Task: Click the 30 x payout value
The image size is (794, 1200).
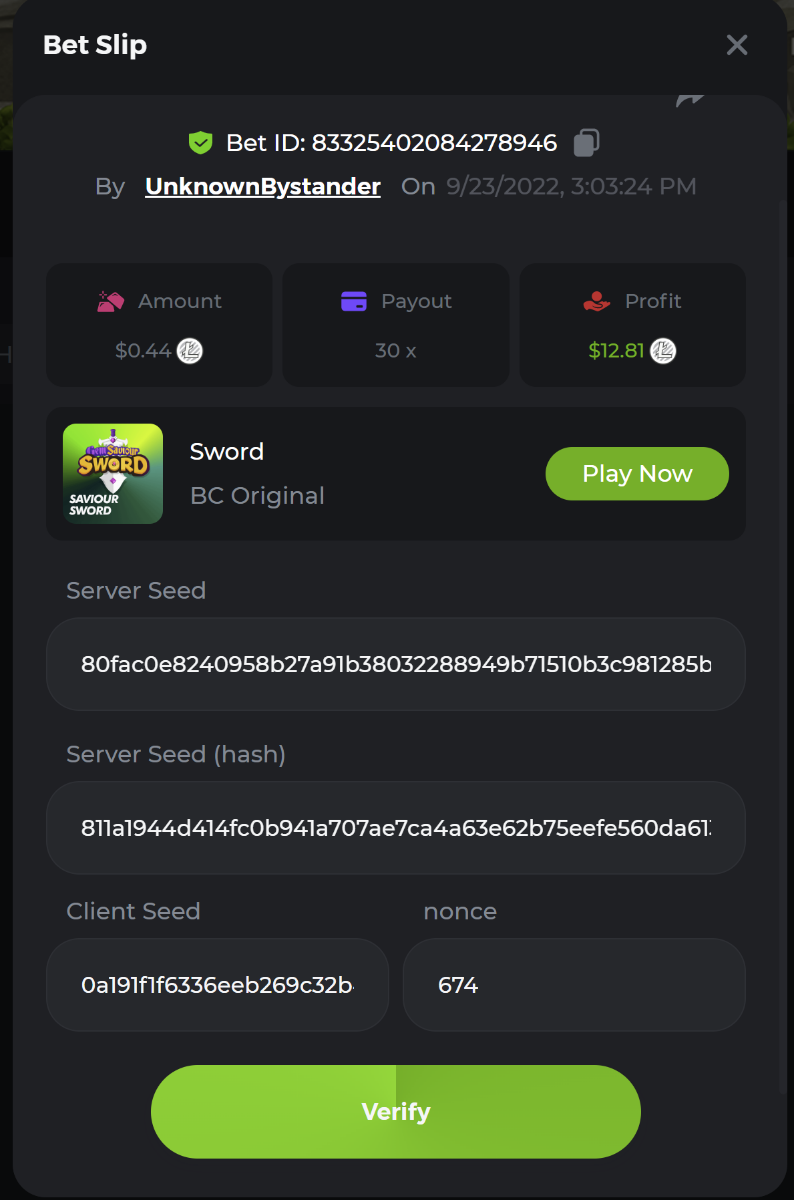Action: click(x=396, y=351)
